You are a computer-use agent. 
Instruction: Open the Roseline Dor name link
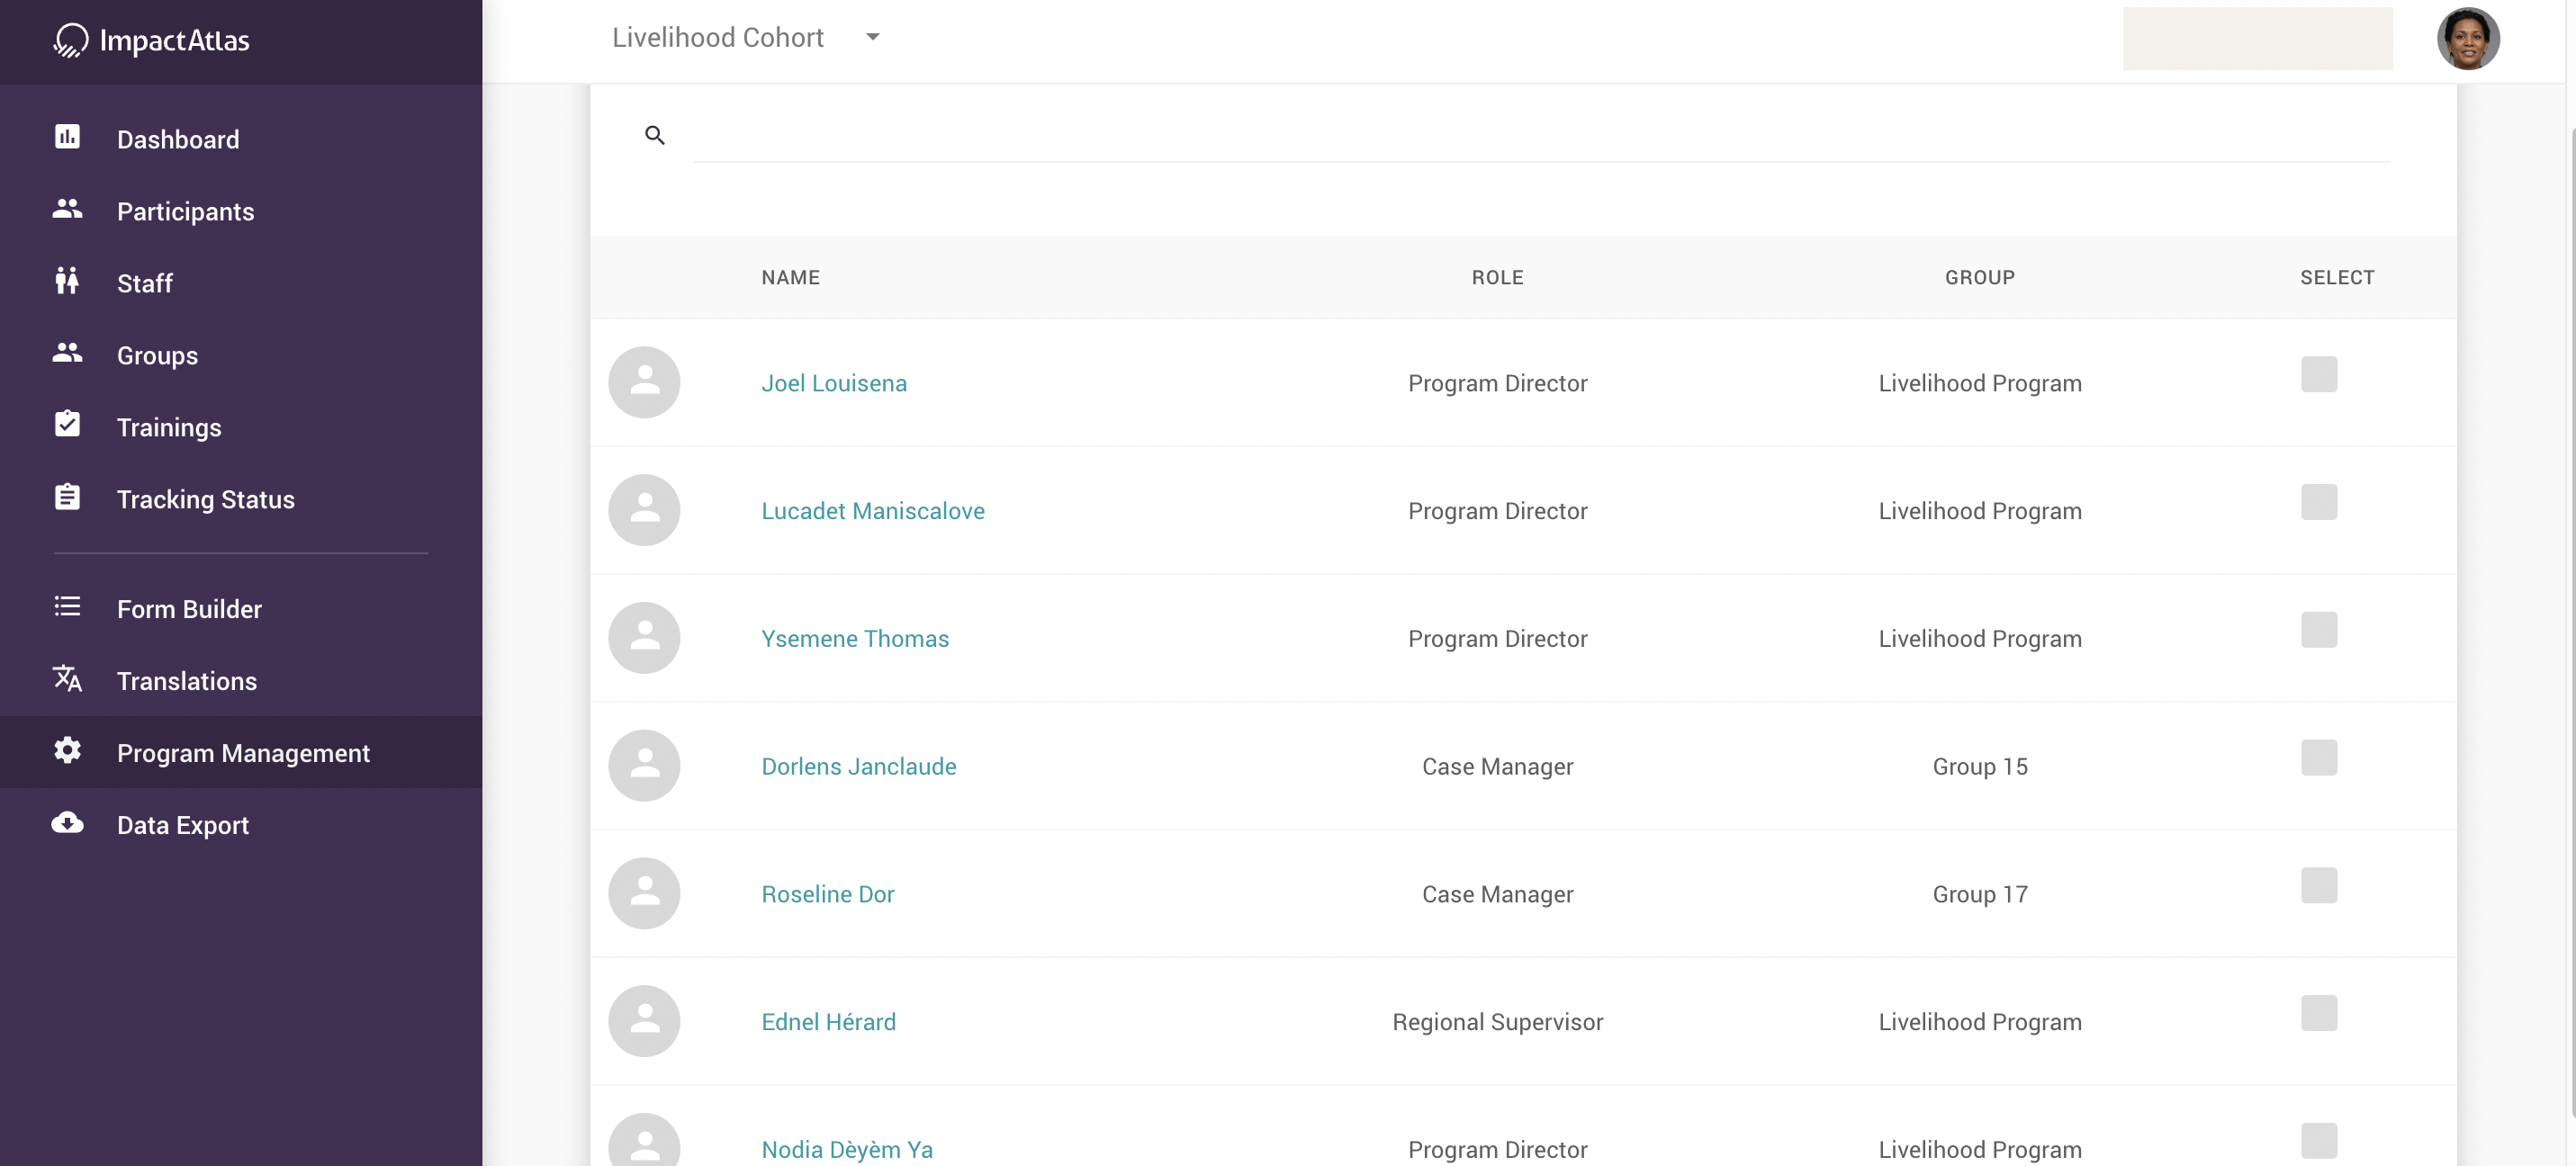[827, 894]
